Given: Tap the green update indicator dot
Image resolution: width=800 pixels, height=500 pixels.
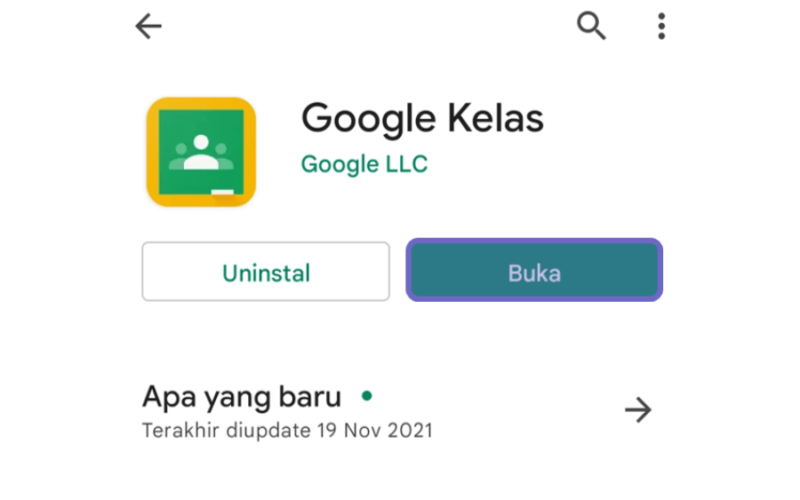Looking at the screenshot, I should point(366,395).
